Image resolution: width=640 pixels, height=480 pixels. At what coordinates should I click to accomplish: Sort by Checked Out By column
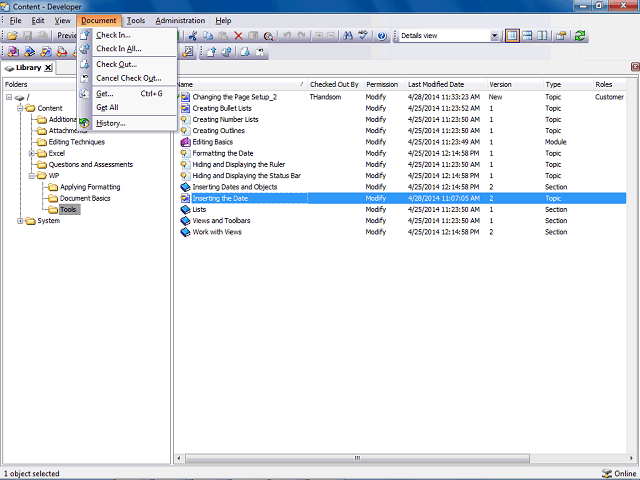click(x=334, y=84)
